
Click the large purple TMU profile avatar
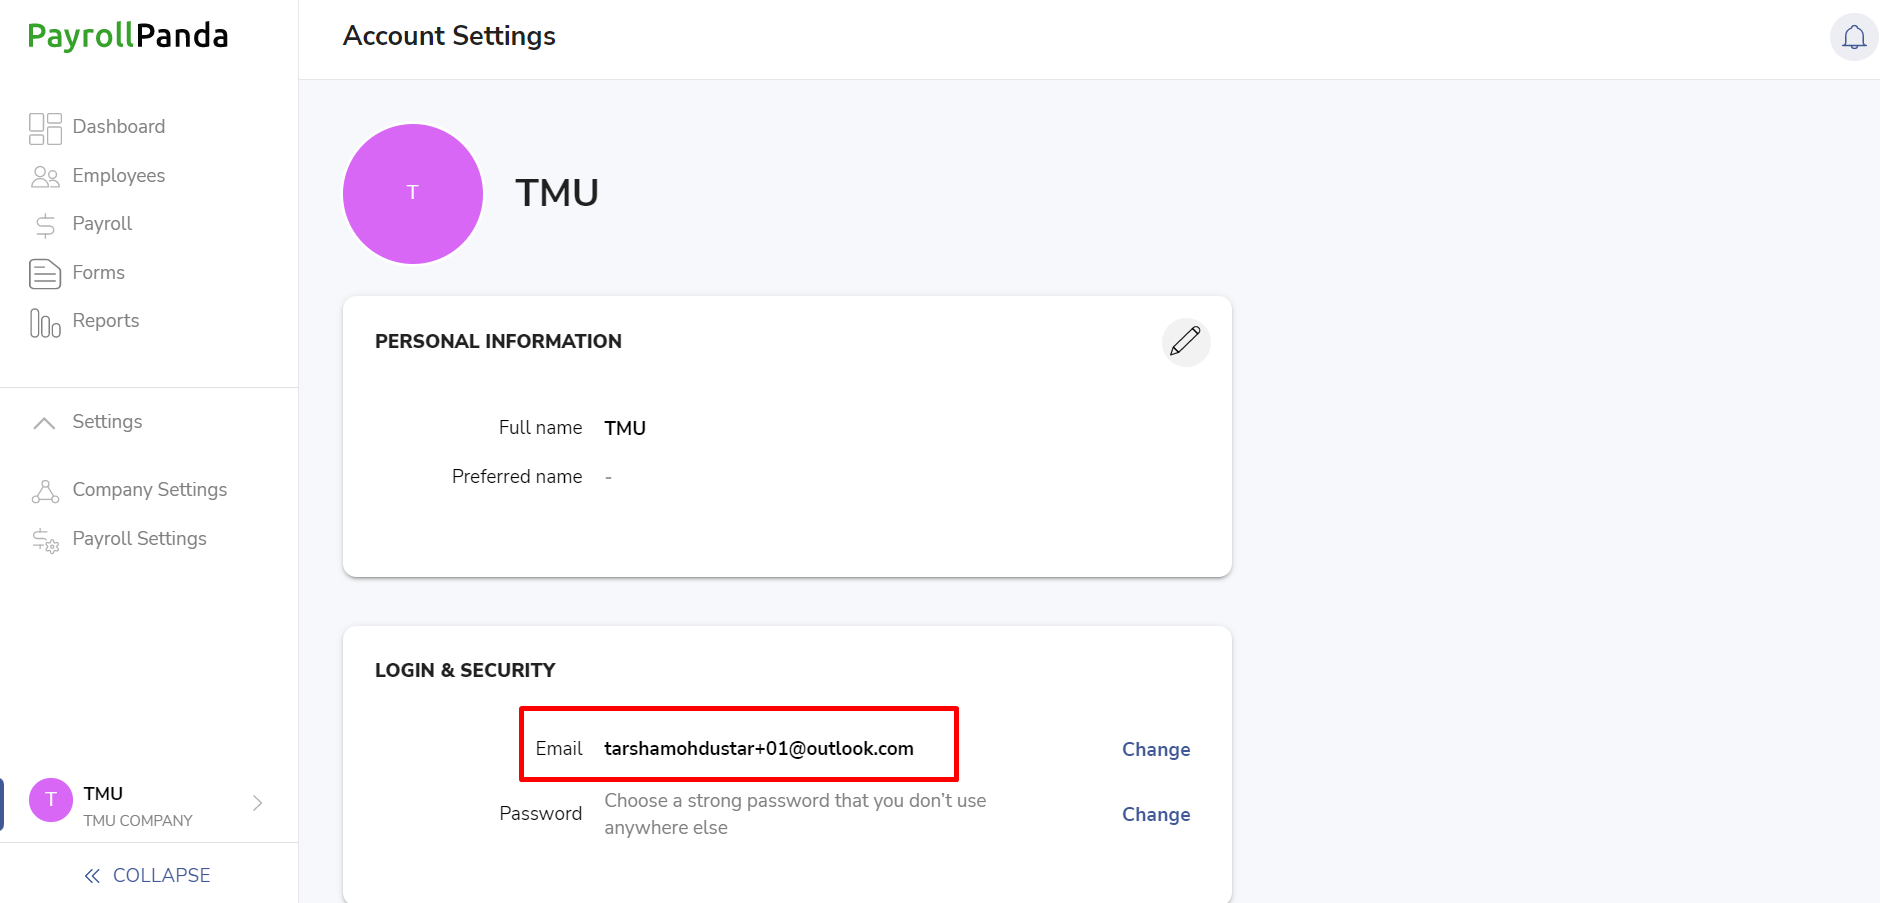413,194
